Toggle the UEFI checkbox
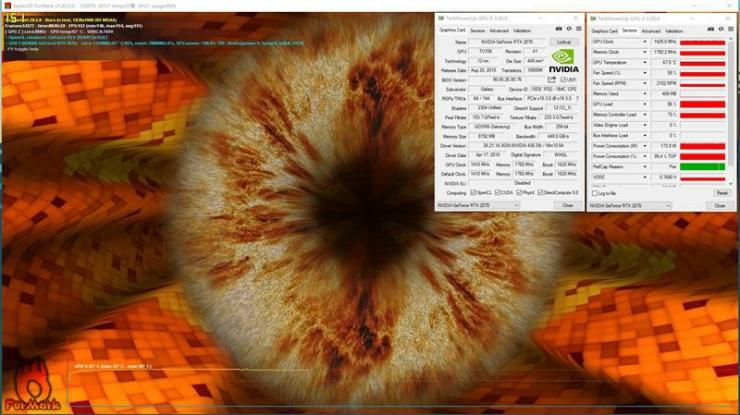 [x=563, y=80]
